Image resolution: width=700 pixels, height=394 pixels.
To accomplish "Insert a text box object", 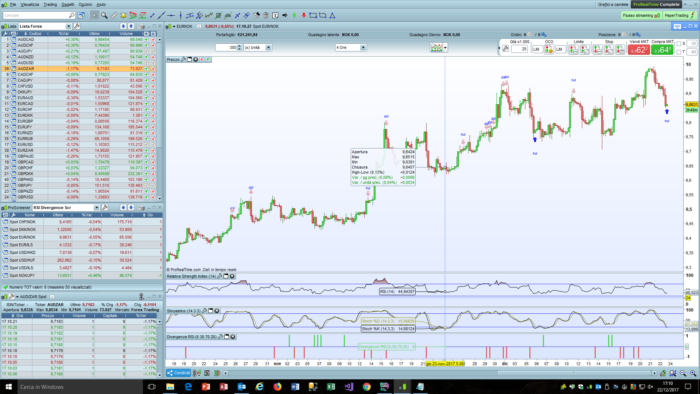I will click(x=275, y=15).
